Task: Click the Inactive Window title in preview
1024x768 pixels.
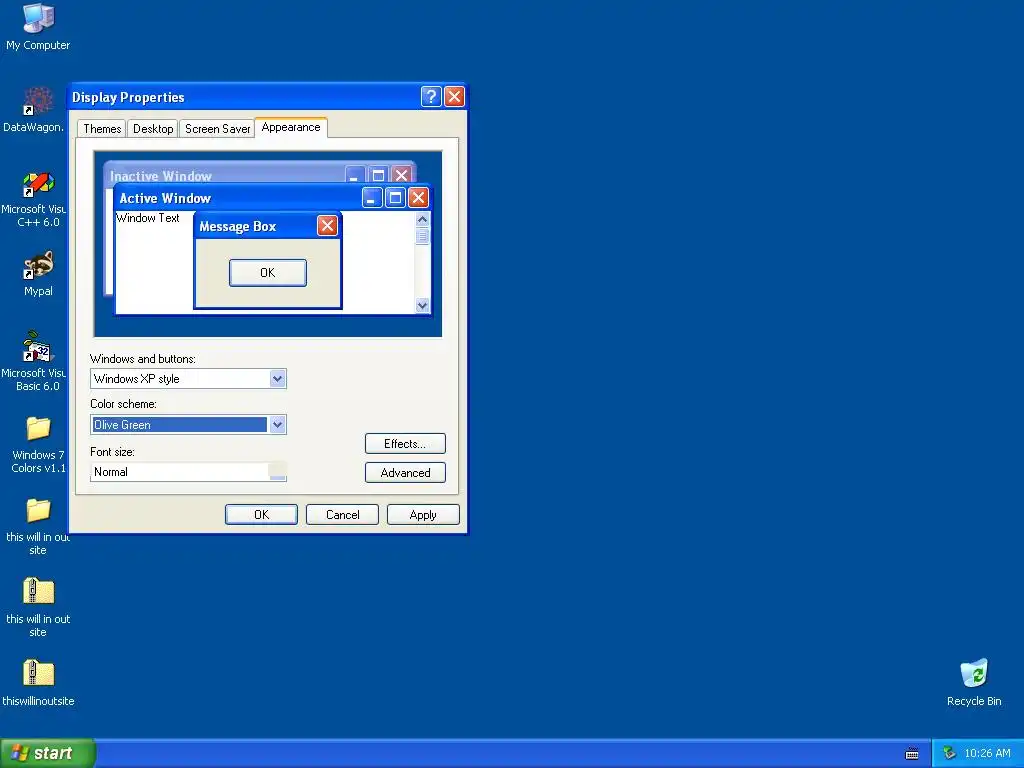Action: click(x=161, y=176)
